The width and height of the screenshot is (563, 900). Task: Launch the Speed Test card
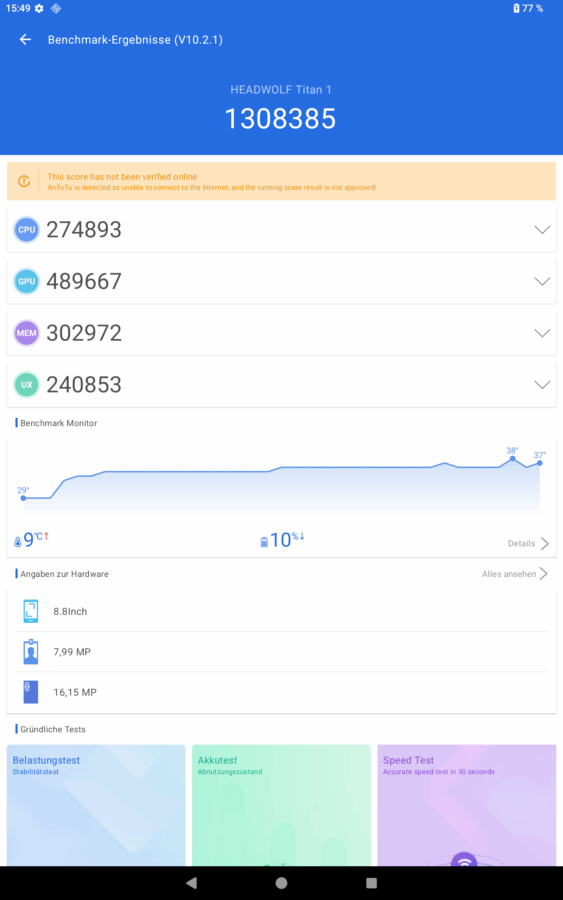[467, 805]
